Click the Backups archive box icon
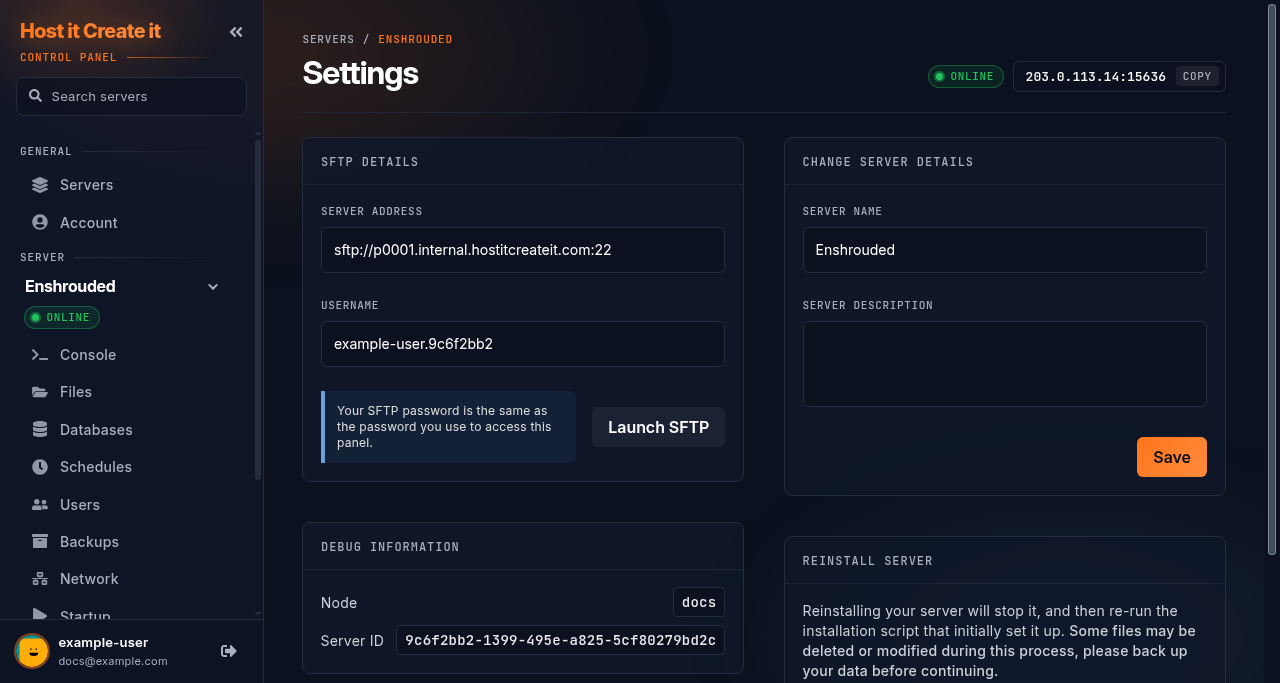Screen dimensions: 1280x683 pyautogui.click(x=40, y=541)
